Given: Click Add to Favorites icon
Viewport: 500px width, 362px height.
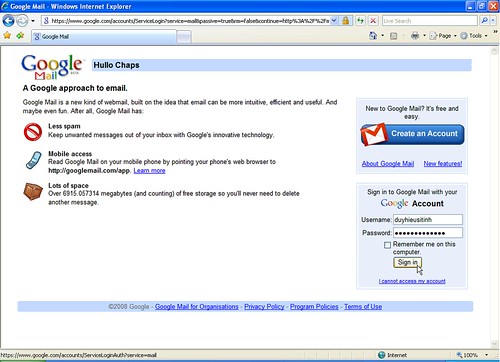Looking at the screenshot, I should pyautogui.click(x=20, y=35).
